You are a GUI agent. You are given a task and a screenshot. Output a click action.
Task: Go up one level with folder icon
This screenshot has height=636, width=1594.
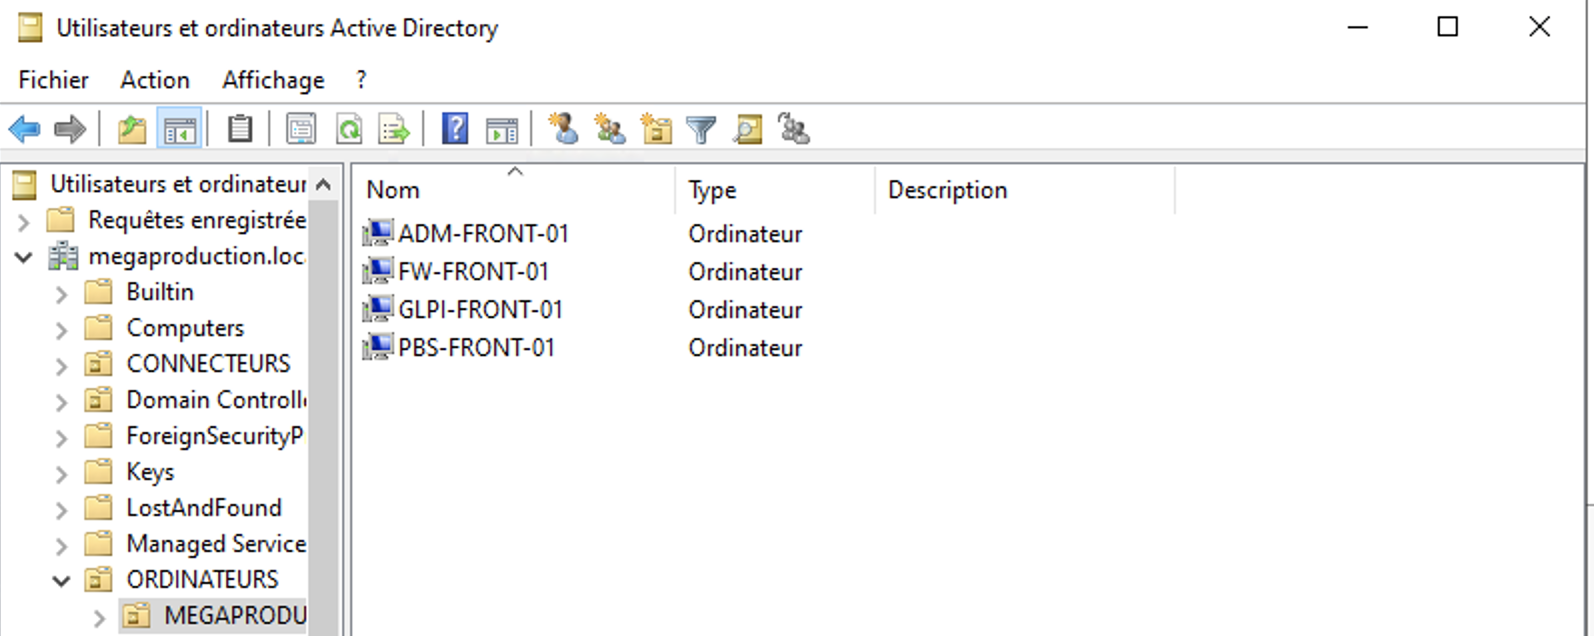click(132, 129)
